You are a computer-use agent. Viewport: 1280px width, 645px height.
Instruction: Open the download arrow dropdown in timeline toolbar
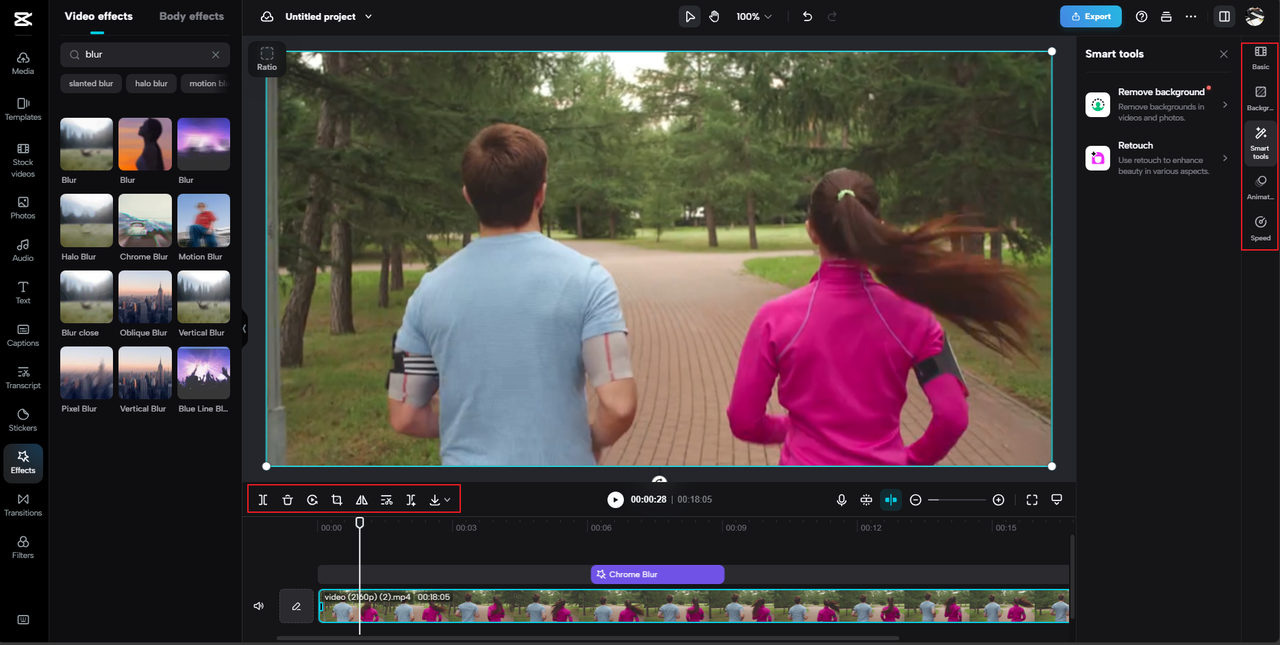(439, 500)
